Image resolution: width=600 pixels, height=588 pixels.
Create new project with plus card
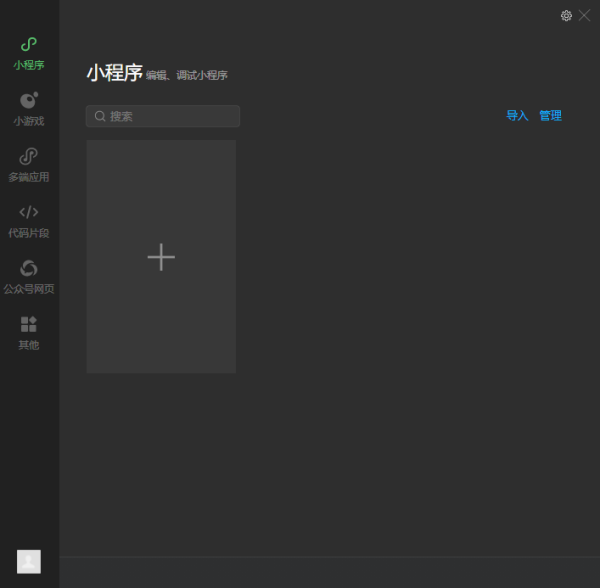tap(161, 257)
